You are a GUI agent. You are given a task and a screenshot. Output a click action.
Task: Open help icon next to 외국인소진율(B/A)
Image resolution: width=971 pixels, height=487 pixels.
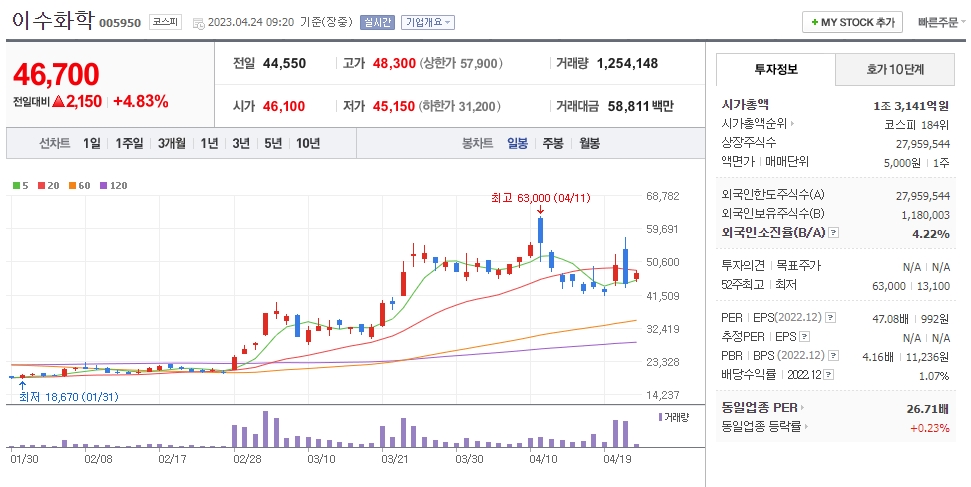[x=834, y=233]
